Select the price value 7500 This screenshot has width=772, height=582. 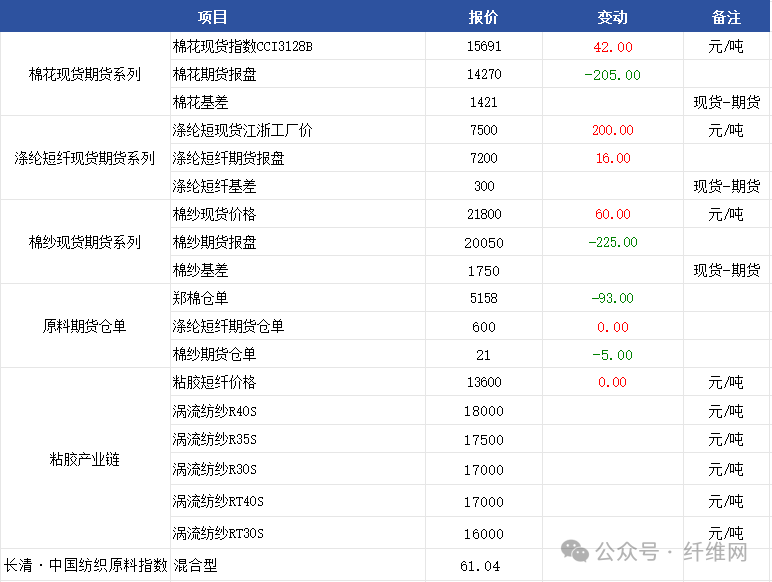click(484, 130)
